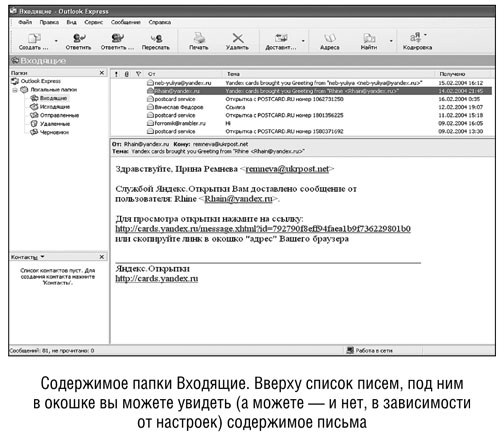The width and height of the screenshot is (500, 434).
Task: Click the Найти find icon
Action: pyautogui.click(x=369, y=38)
